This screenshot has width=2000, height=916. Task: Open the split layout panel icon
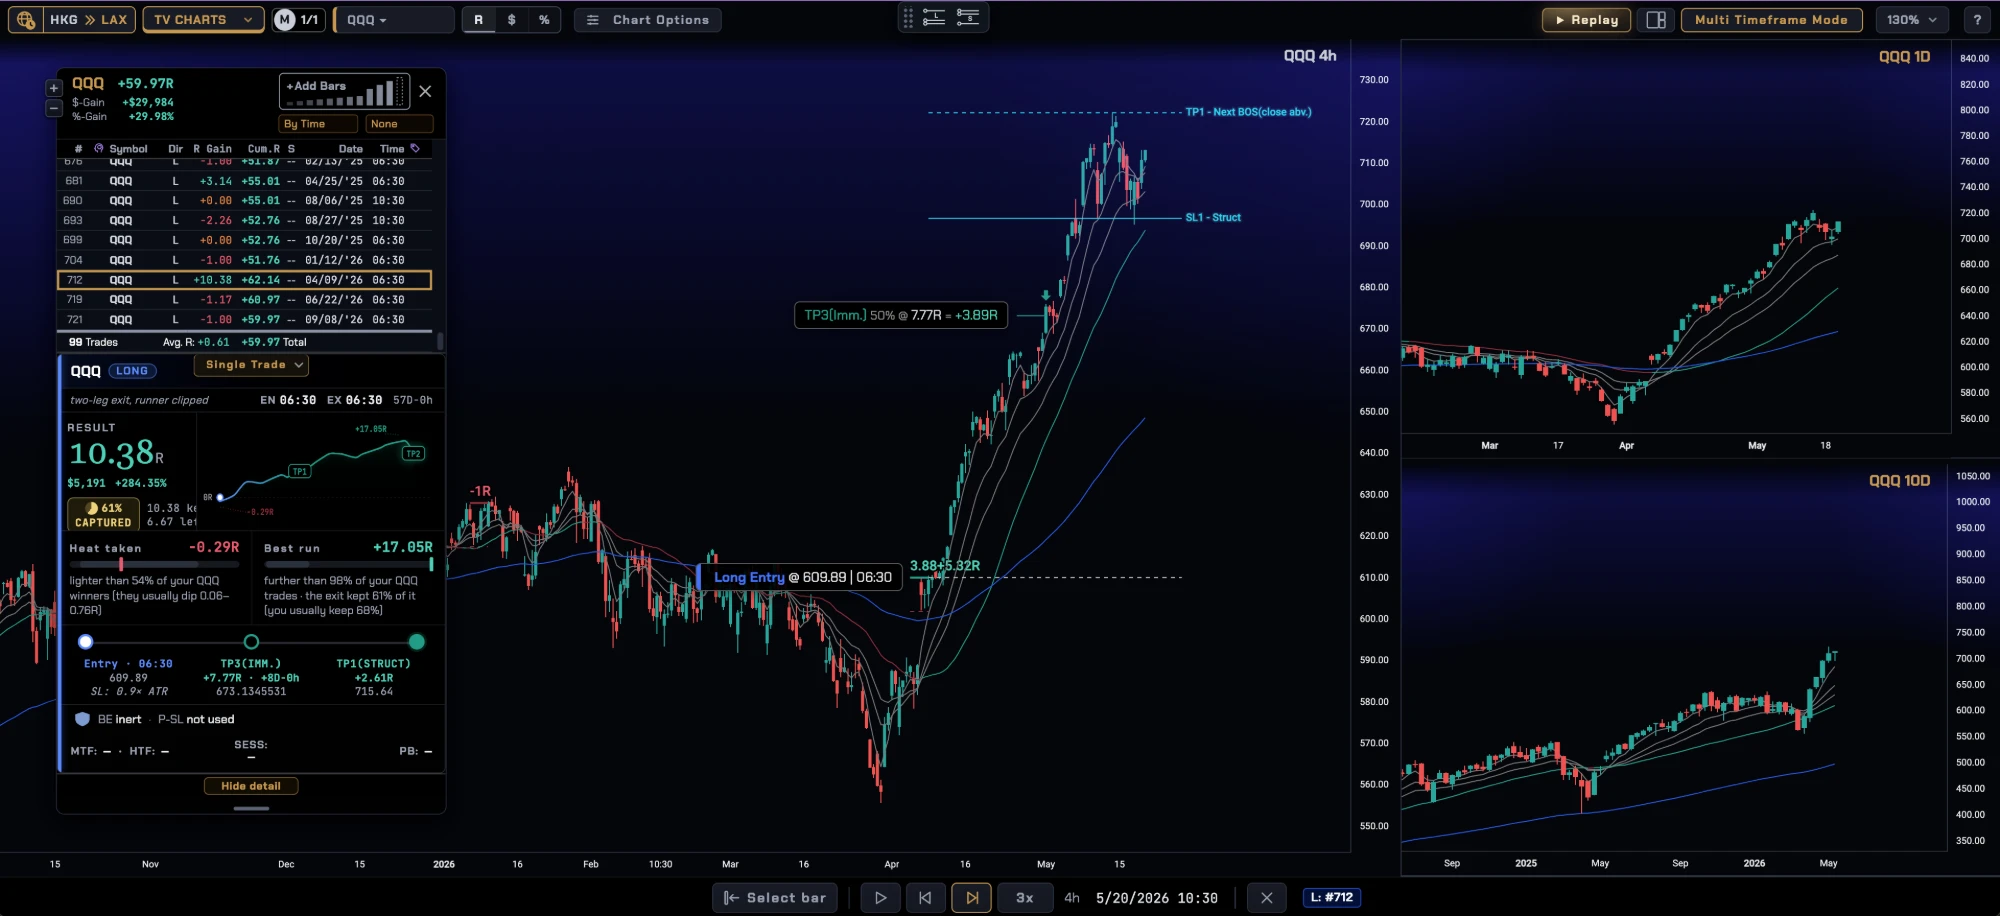[1656, 20]
